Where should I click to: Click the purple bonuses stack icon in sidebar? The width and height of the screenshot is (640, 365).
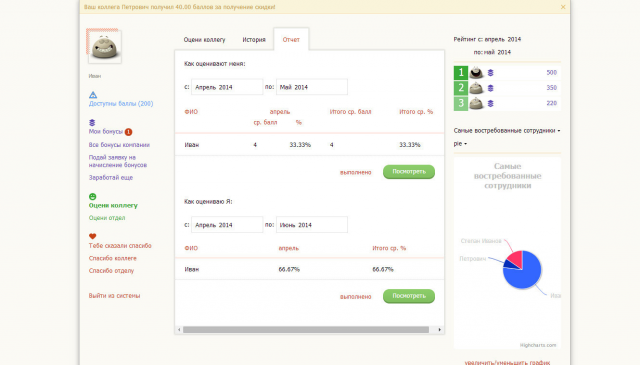click(92, 122)
